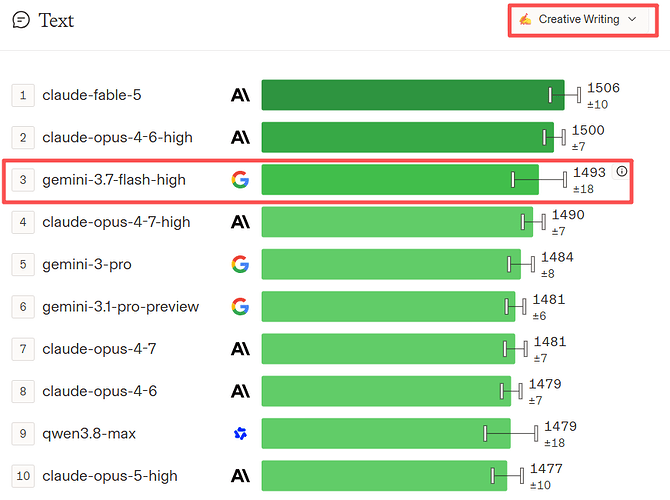Image resolution: width=670 pixels, height=500 pixels.
Task: Click the claude-opus-4-6-high score bar
Action: click(408, 137)
